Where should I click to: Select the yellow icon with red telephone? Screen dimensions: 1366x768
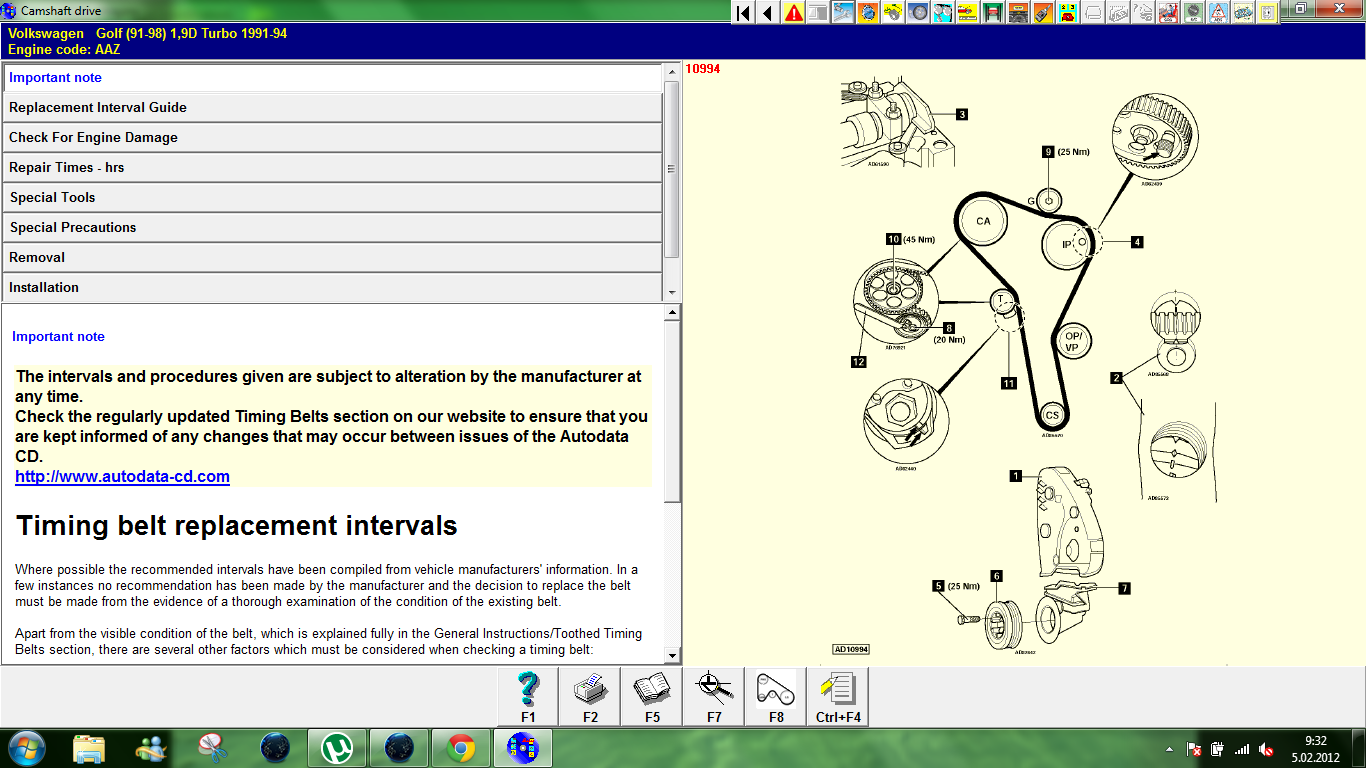point(1068,13)
